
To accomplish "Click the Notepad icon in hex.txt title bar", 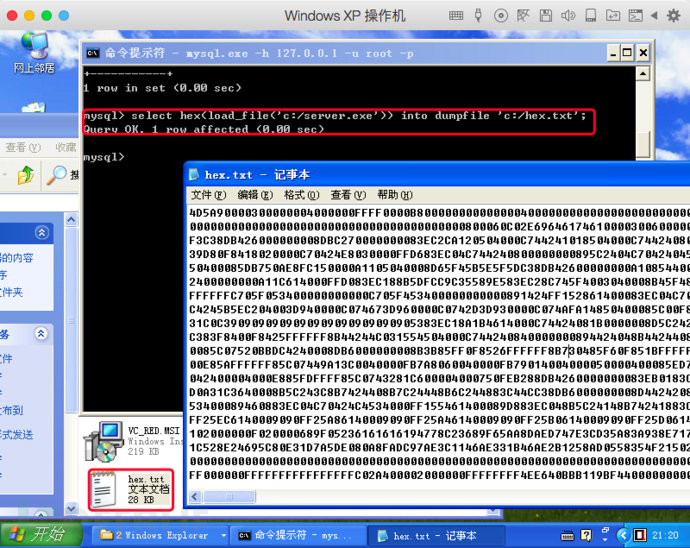I will [194, 175].
